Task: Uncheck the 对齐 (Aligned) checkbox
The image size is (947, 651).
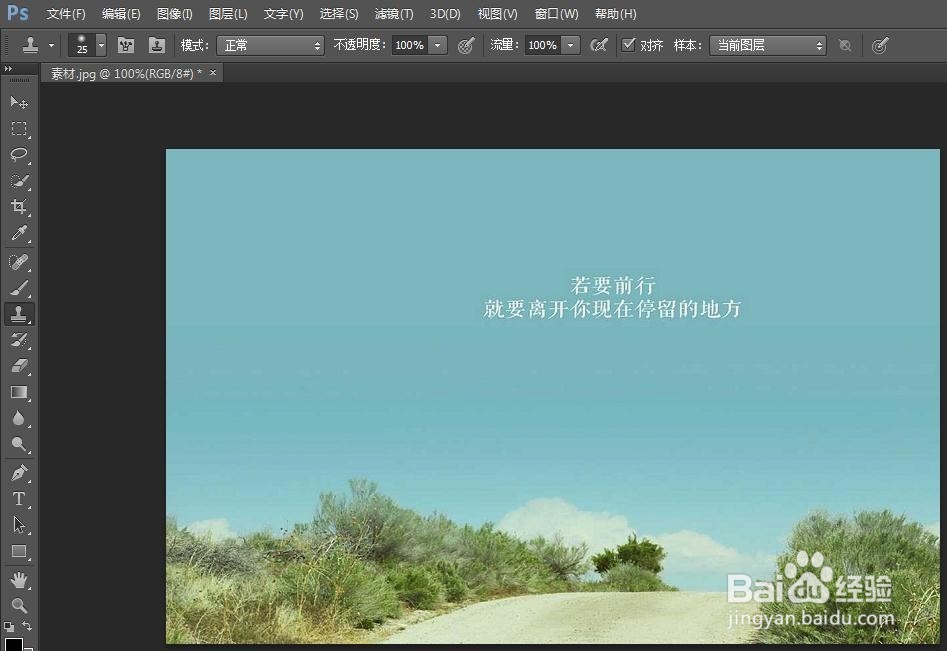Action: pos(630,44)
